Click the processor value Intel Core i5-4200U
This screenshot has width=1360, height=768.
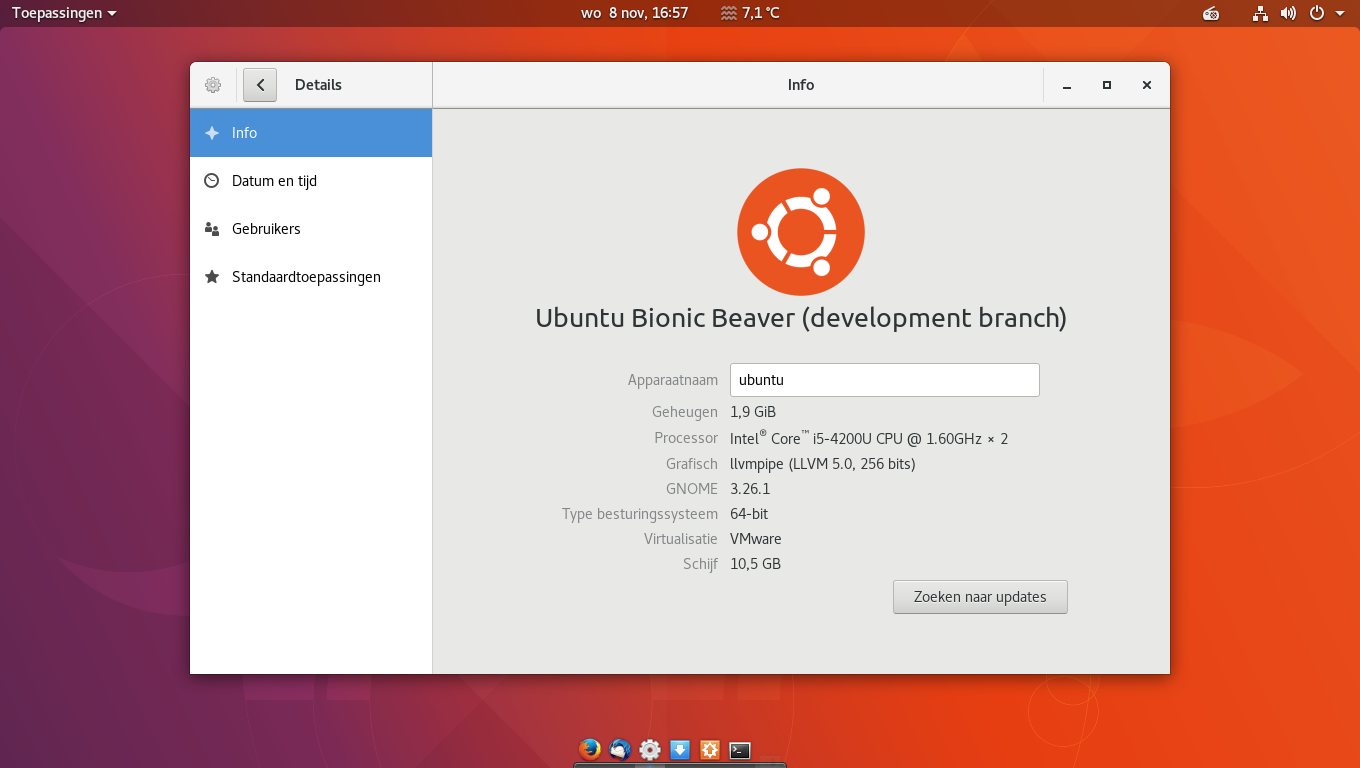(869, 438)
